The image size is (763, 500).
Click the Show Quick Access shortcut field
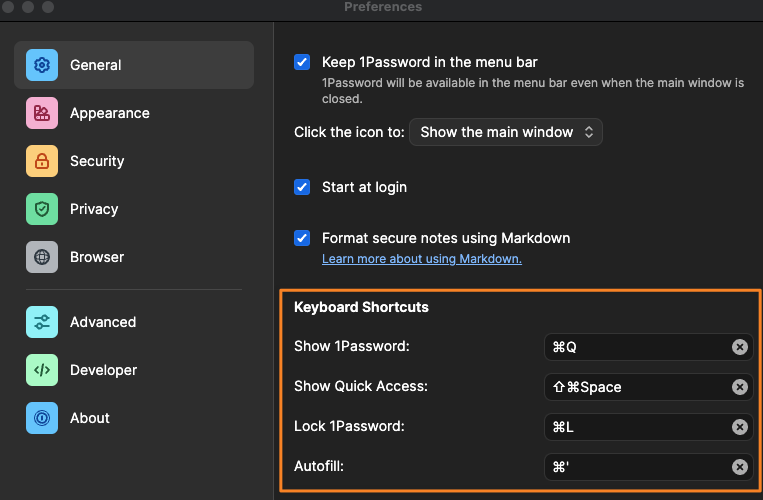pos(635,387)
